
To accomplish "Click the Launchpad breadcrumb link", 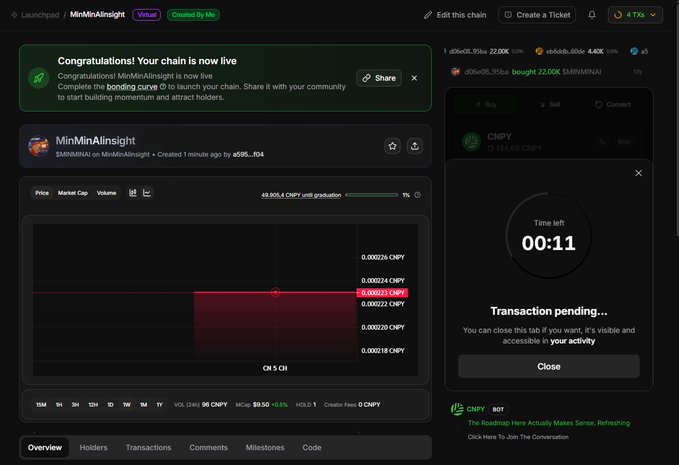I will (x=40, y=15).
